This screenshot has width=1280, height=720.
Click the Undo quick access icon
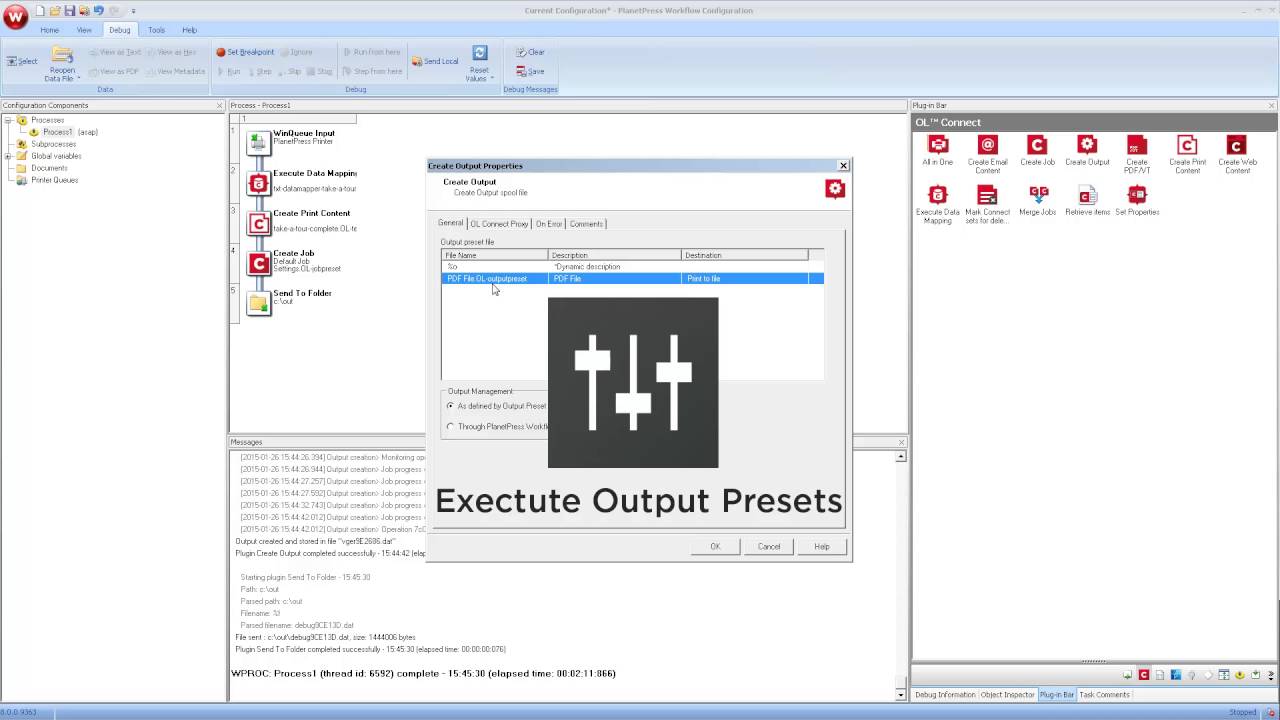98,10
